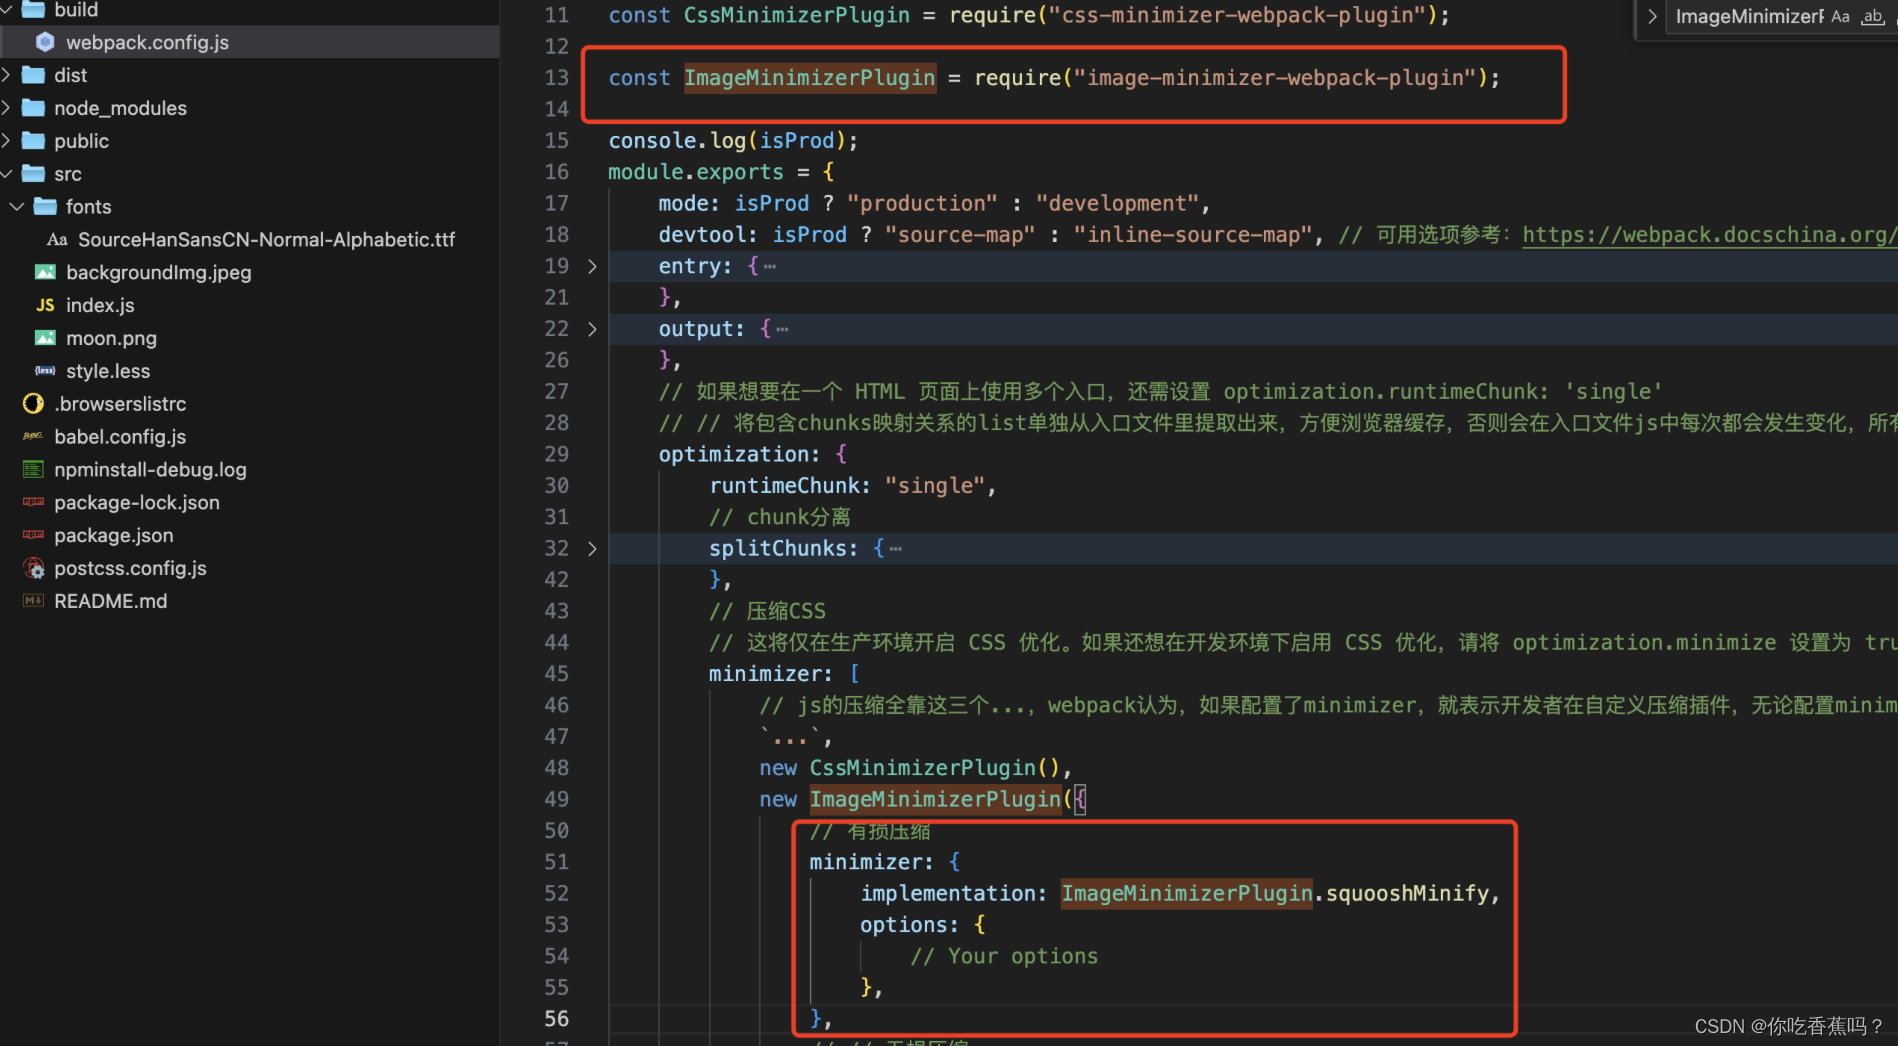Click line number 56 in the gutter
The height and width of the screenshot is (1046, 1898).
pos(557,1019)
